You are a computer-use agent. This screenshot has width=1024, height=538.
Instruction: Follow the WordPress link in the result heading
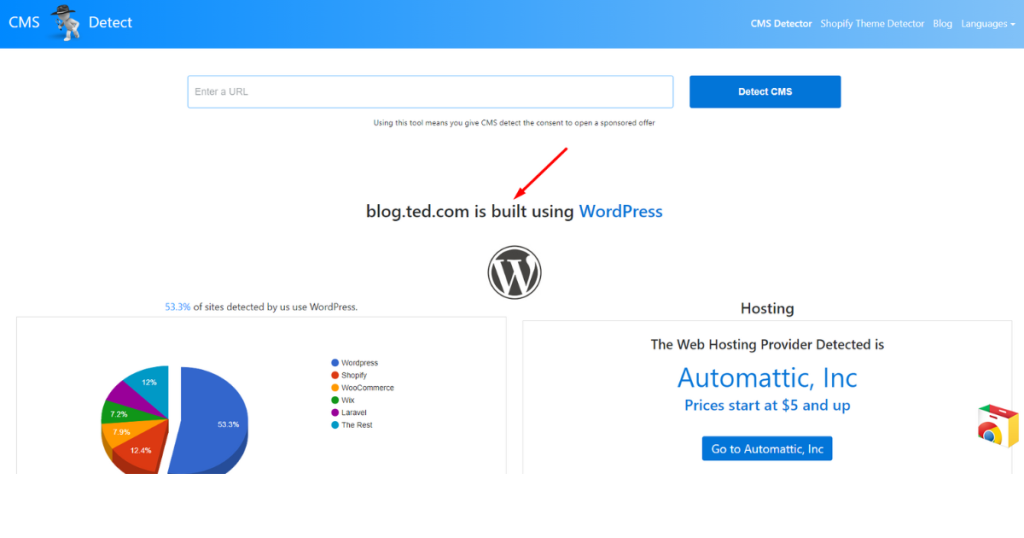(x=620, y=211)
